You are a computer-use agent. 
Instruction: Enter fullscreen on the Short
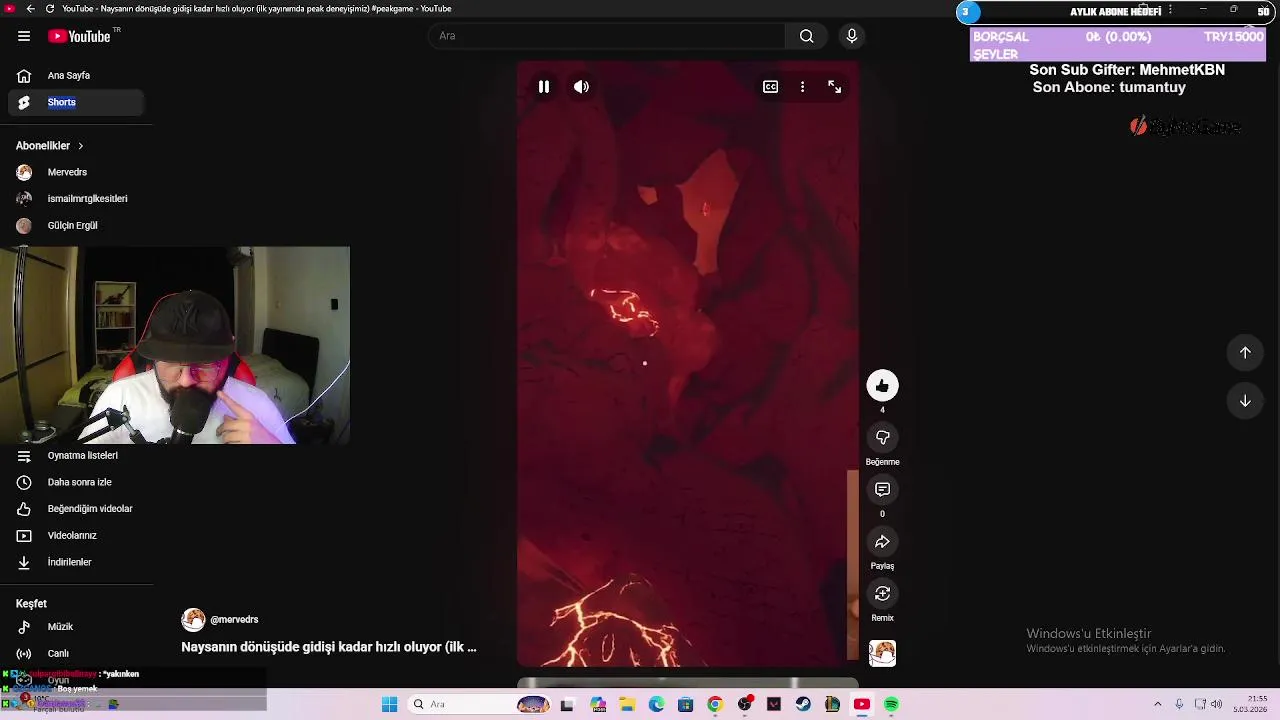point(835,87)
